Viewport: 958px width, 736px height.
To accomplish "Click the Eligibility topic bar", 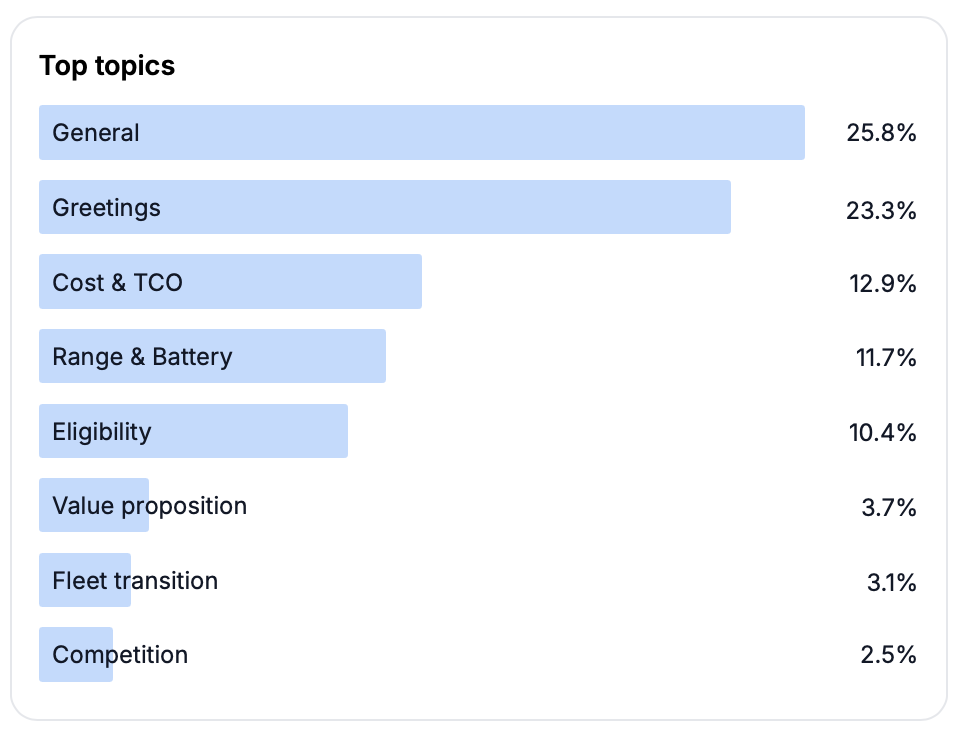I will [193, 431].
